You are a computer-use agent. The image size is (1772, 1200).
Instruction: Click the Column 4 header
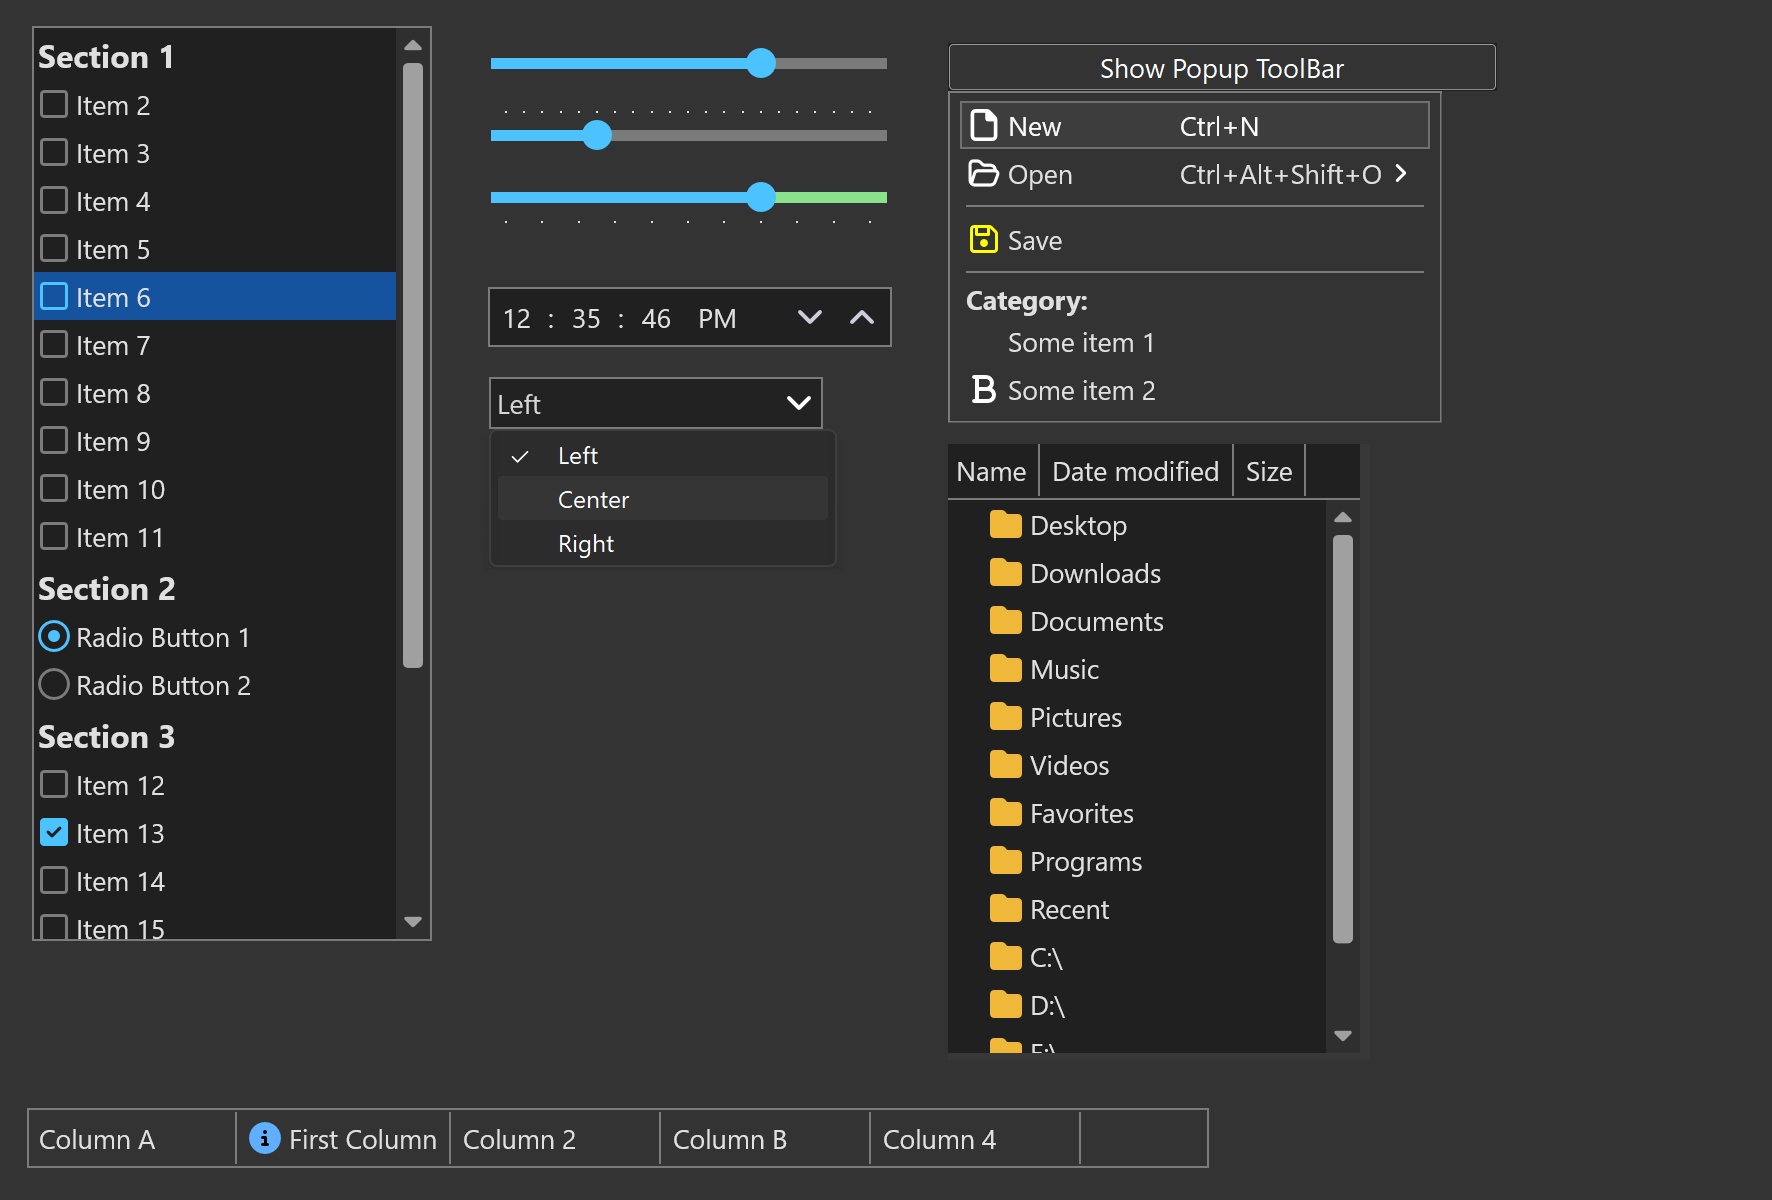[975, 1138]
